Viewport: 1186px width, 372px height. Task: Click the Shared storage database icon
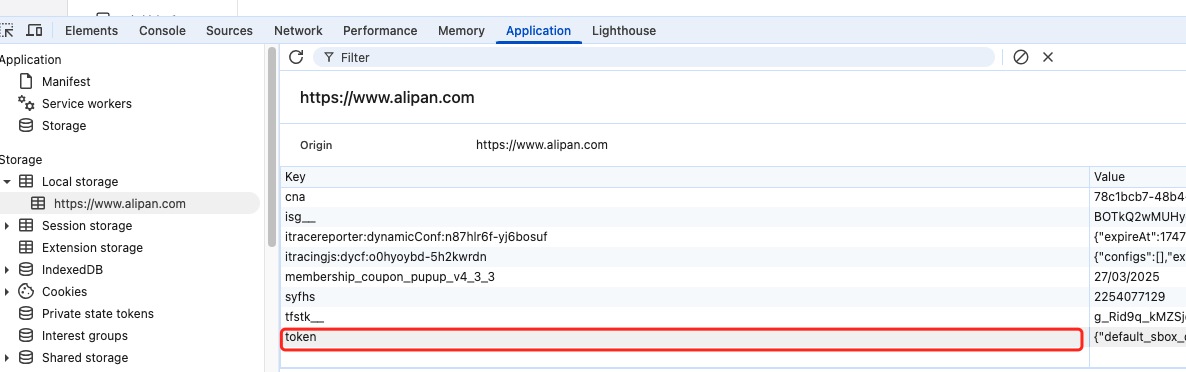click(26, 357)
